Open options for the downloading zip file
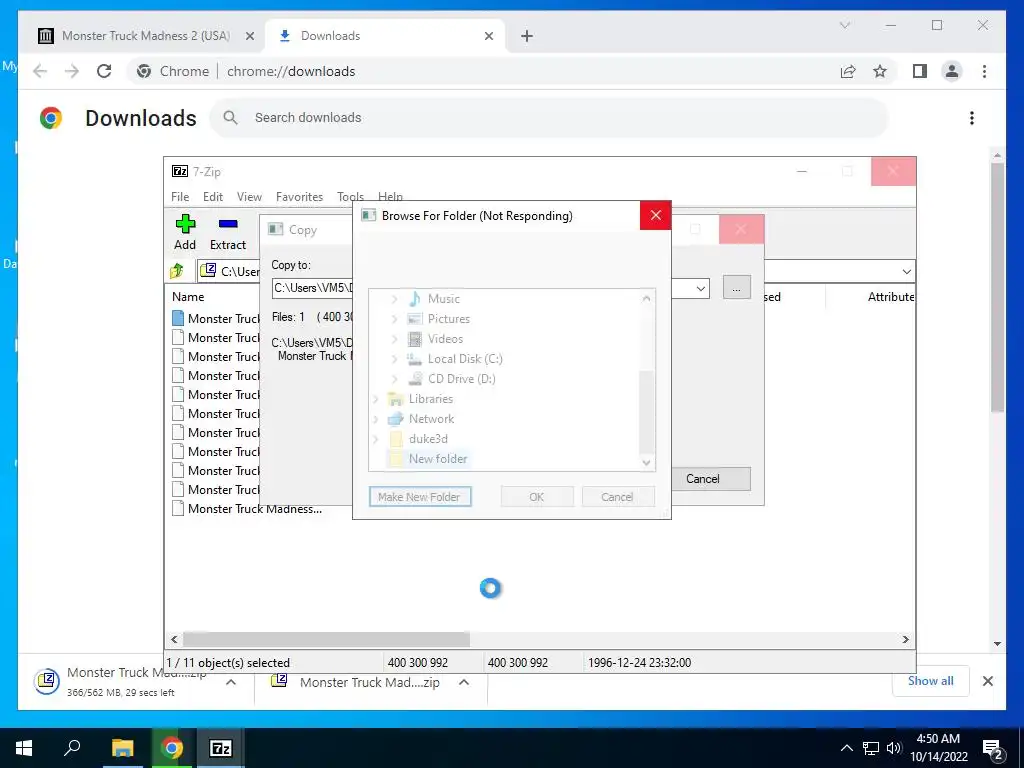This screenshot has width=1024, height=768. coord(231,682)
